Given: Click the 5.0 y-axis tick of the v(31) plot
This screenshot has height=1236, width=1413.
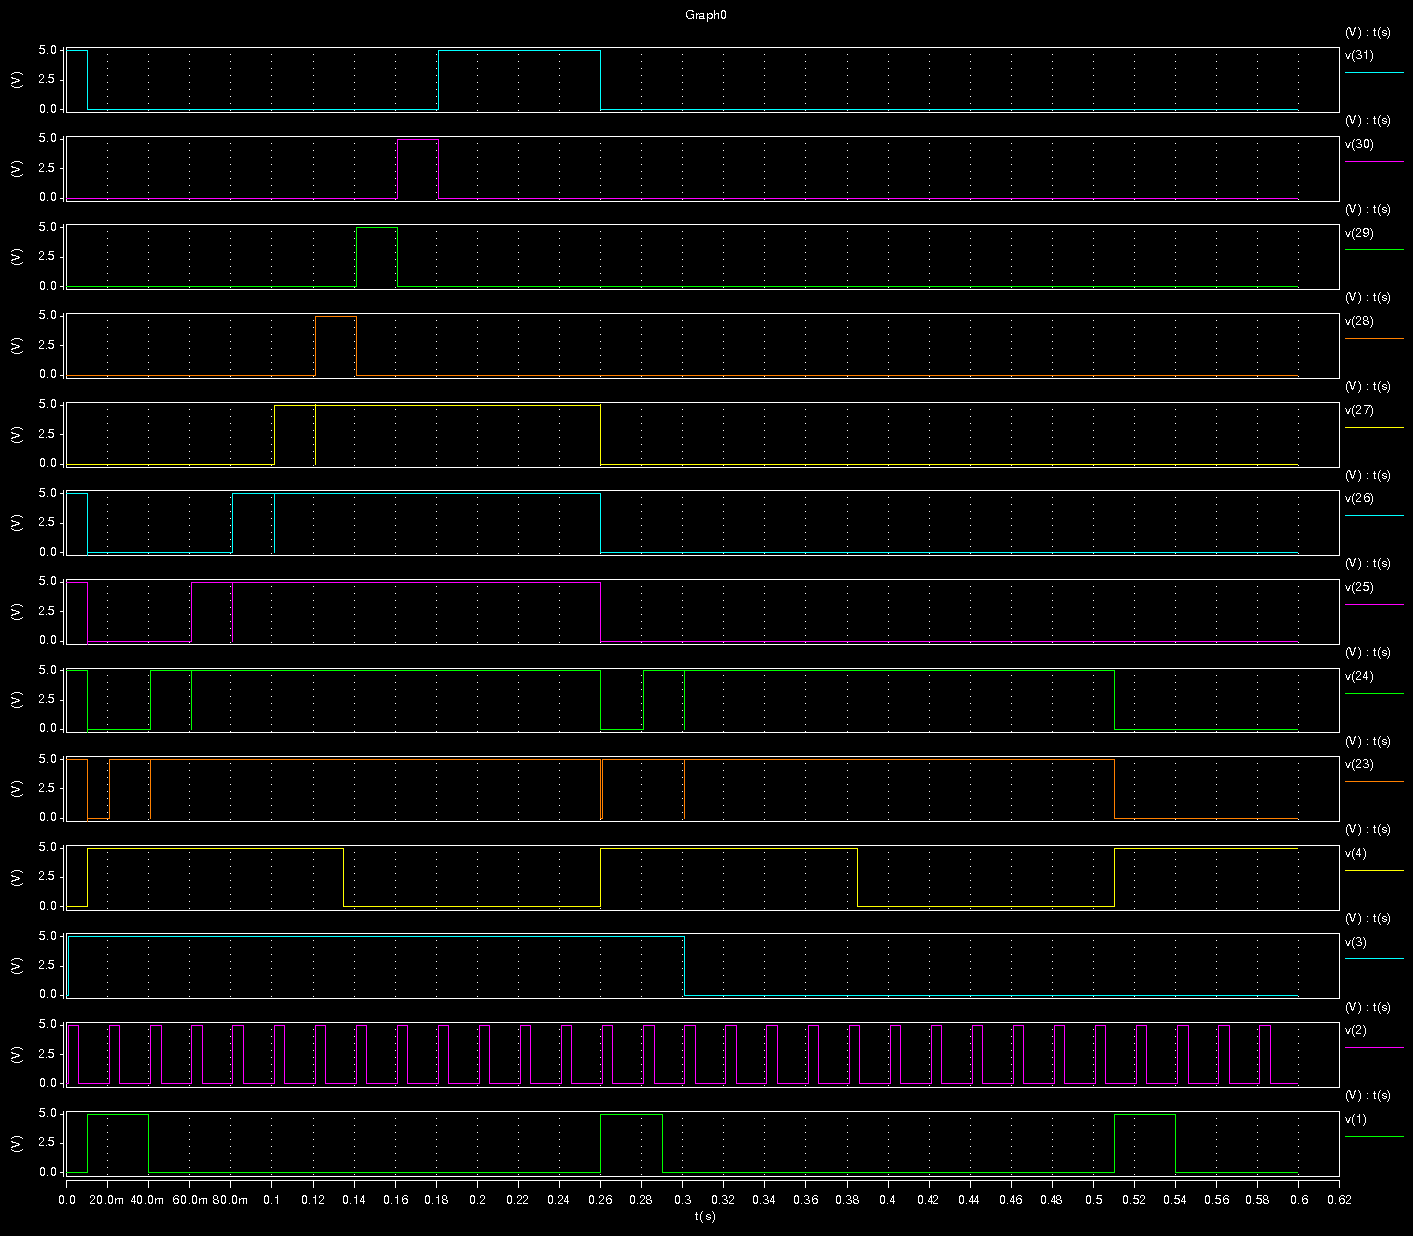Looking at the screenshot, I should pyautogui.click(x=48, y=50).
